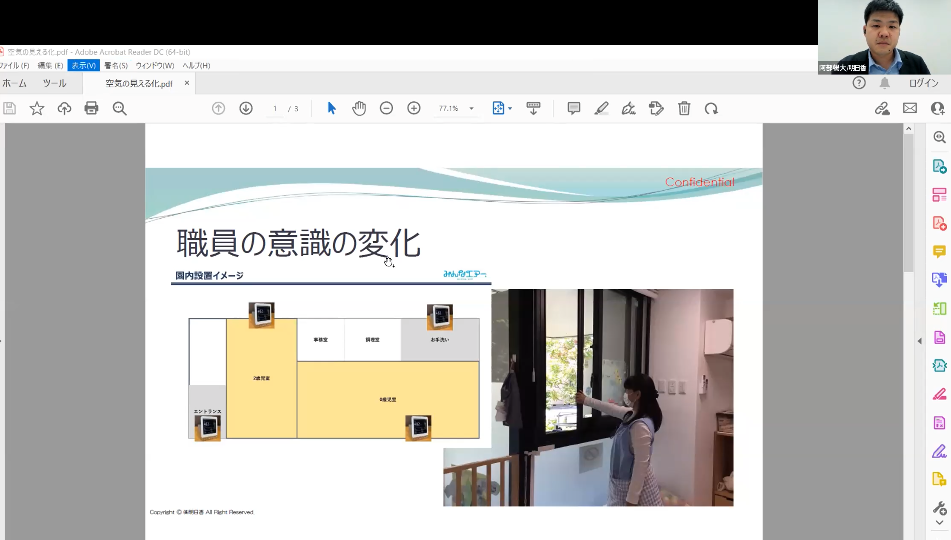951x540 pixels.
Task: Go to next page arrow
Action: coord(246,109)
